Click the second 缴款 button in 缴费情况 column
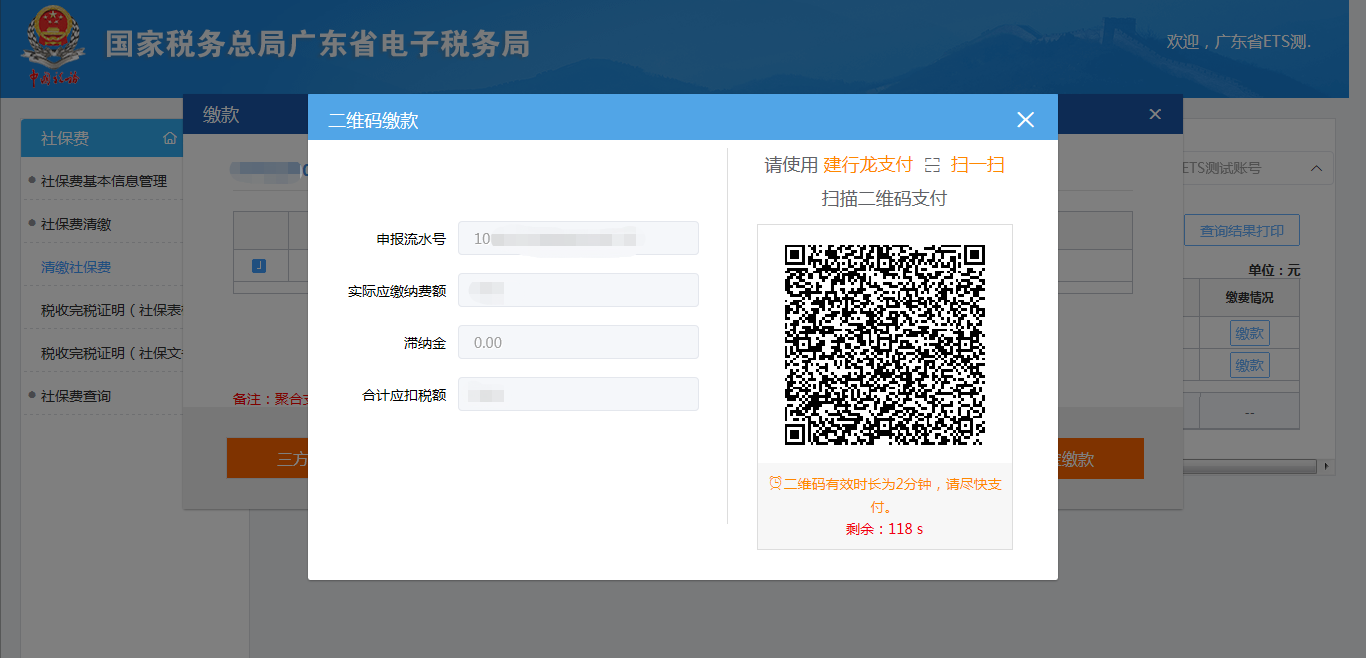Image resolution: width=1366 pixels, height=658 pixels. pos(1249,364)
